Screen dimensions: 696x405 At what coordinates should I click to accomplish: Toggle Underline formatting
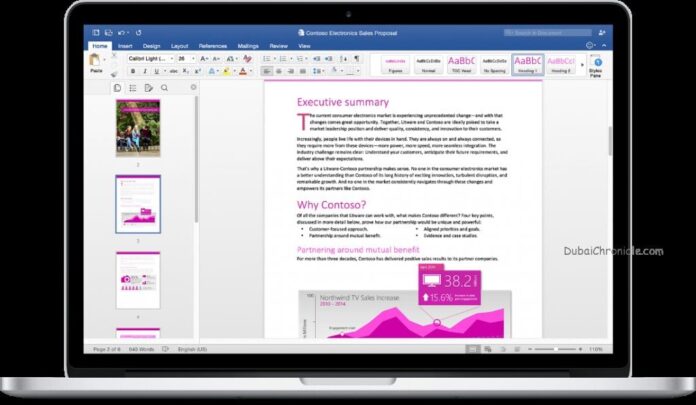pos(156,71)
